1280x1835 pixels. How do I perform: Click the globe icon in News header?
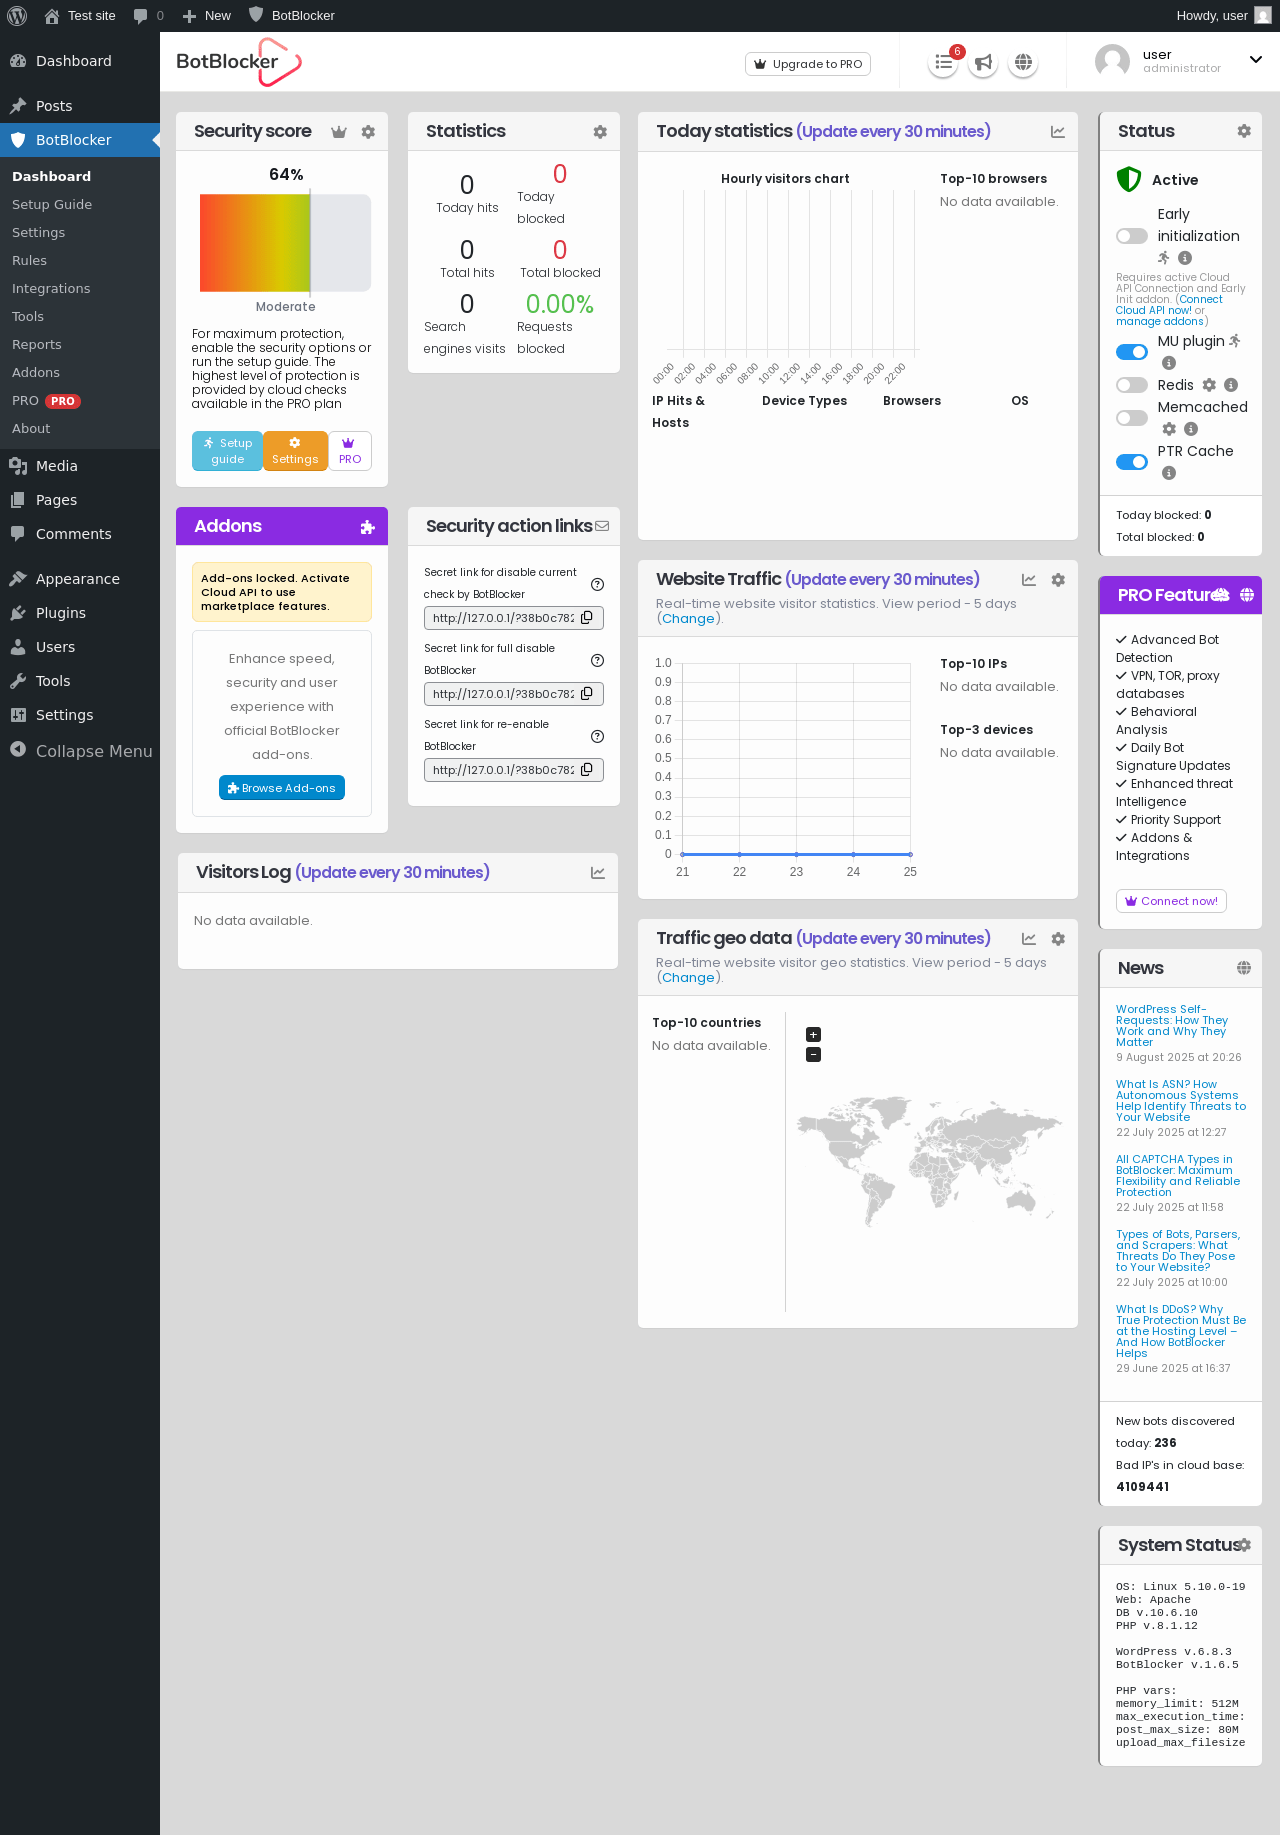tap(1244, 968)
